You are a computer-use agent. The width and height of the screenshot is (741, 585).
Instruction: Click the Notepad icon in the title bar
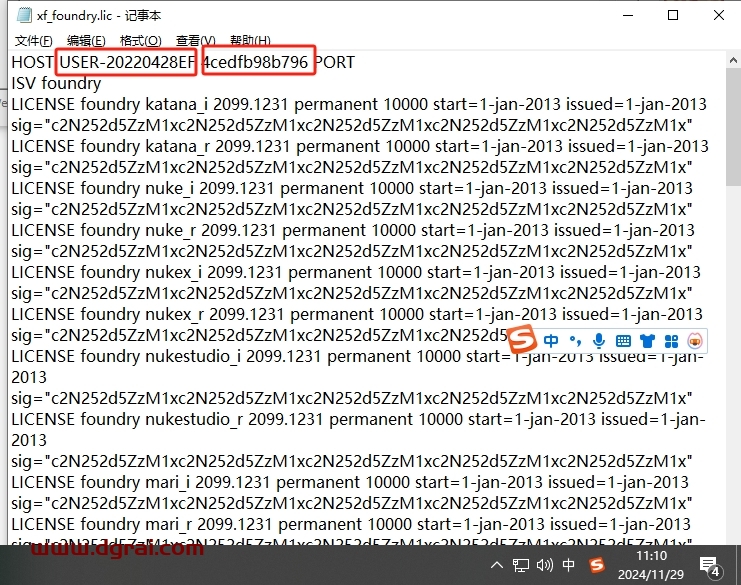tap(24, 15)
